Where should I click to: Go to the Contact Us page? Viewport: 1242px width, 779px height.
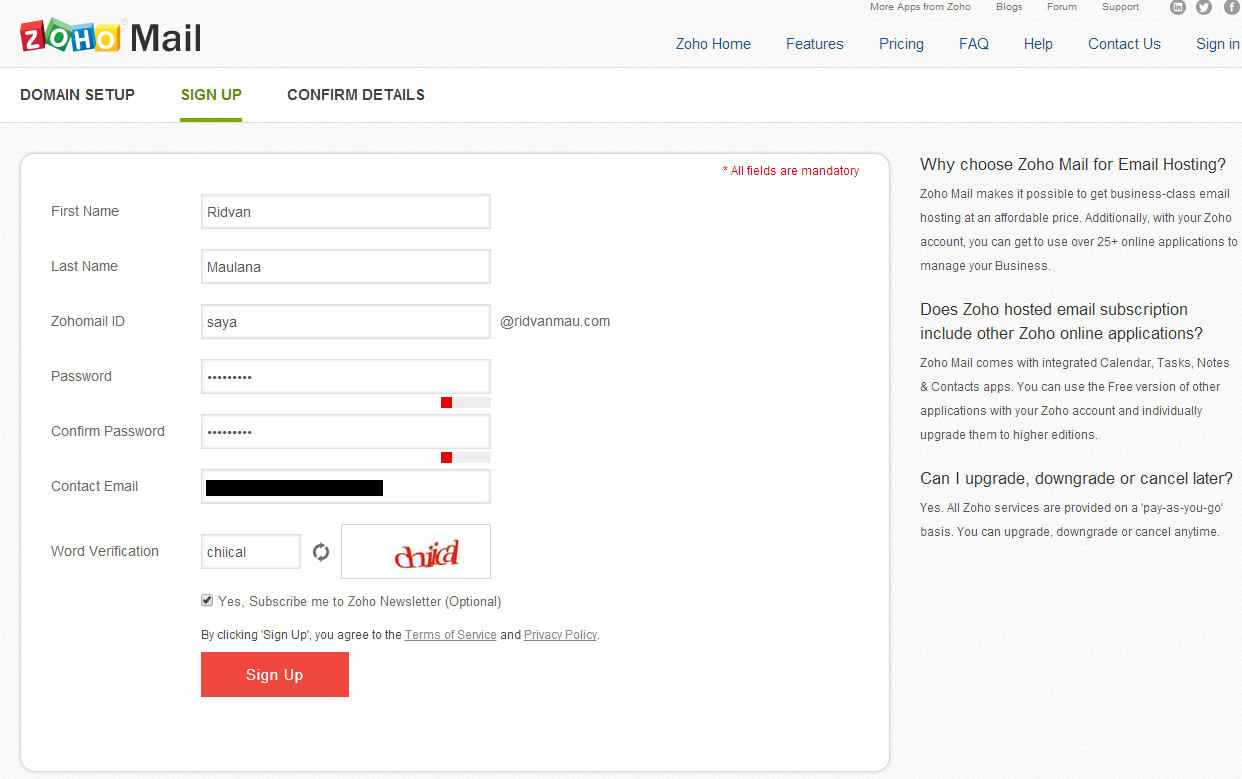tap(1124, 44)
